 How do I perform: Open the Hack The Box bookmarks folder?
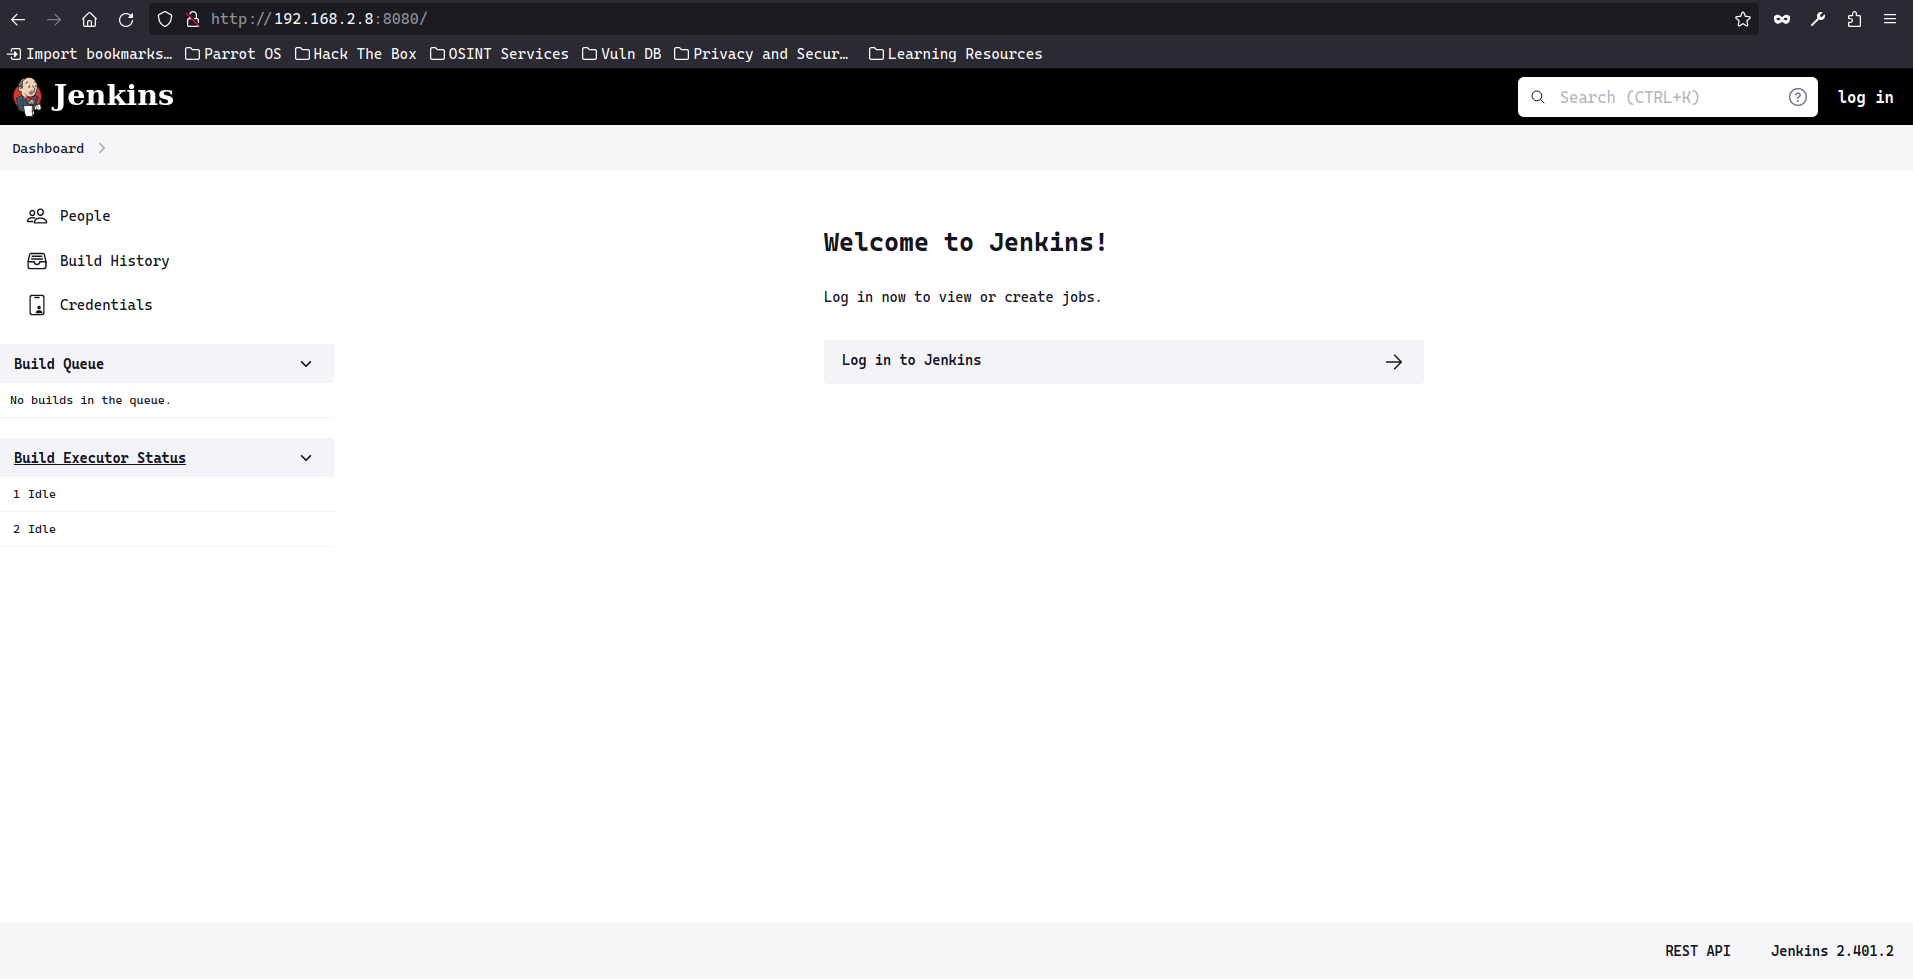tap(356, 54)
